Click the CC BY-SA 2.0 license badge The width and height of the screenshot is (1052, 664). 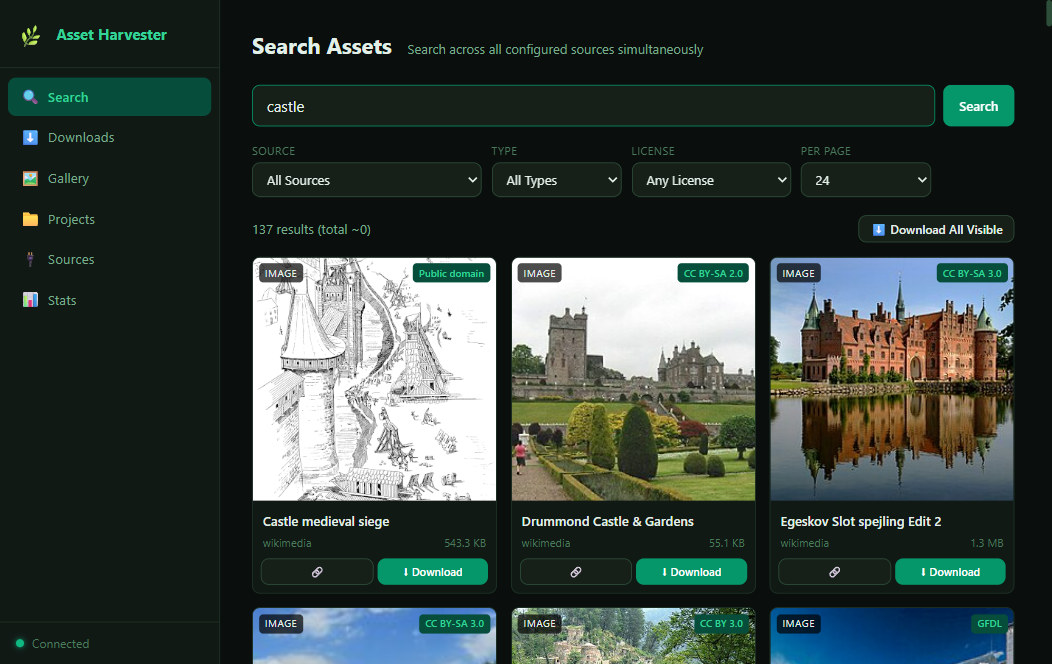(713, 274)
